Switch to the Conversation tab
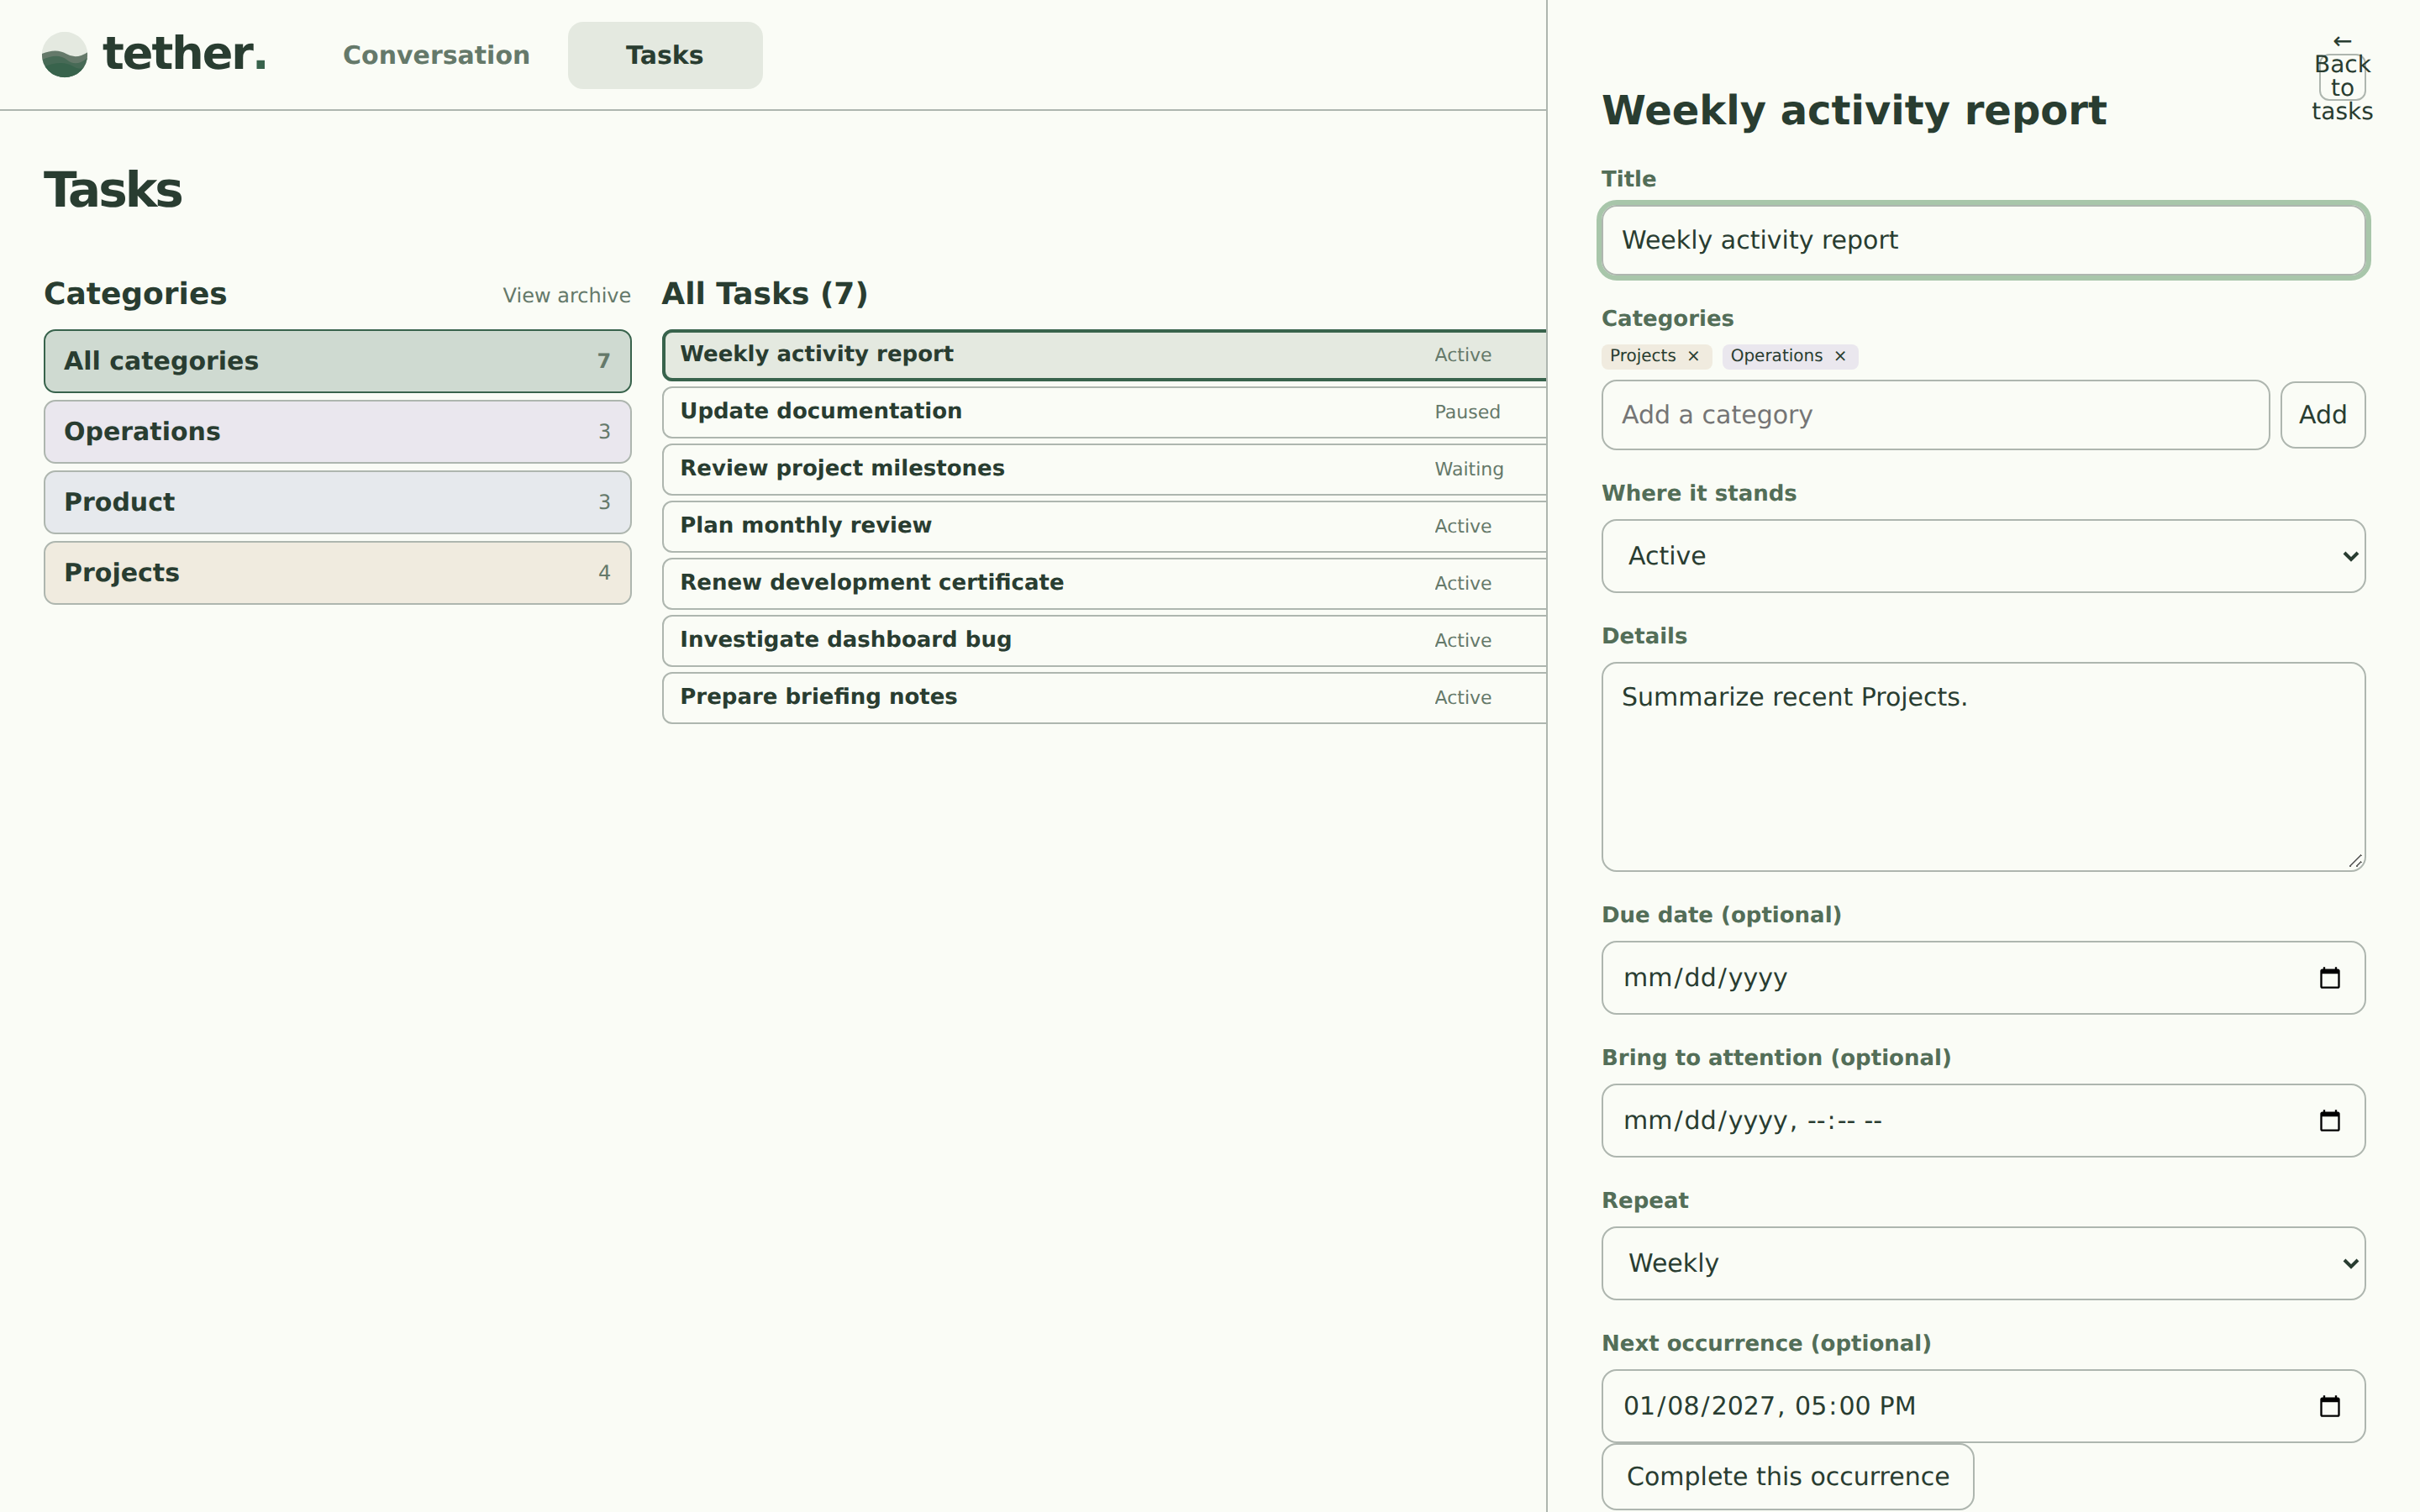 436,55
